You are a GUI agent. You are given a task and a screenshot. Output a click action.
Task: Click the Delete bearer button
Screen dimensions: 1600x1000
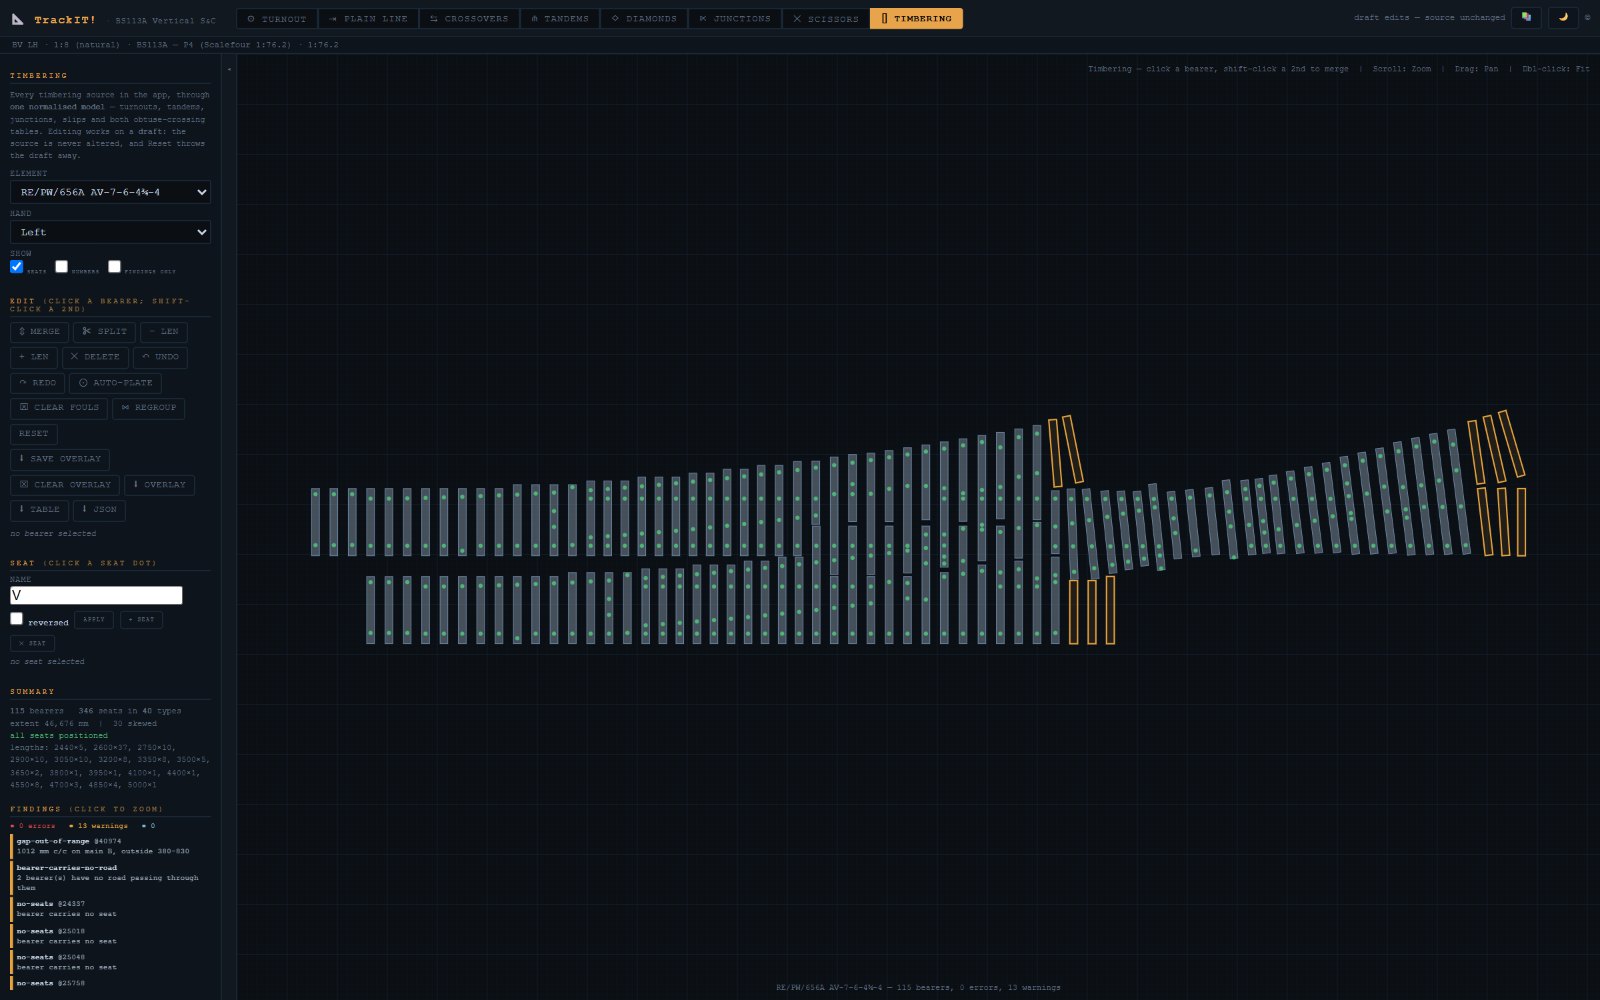tap(95, 357)
